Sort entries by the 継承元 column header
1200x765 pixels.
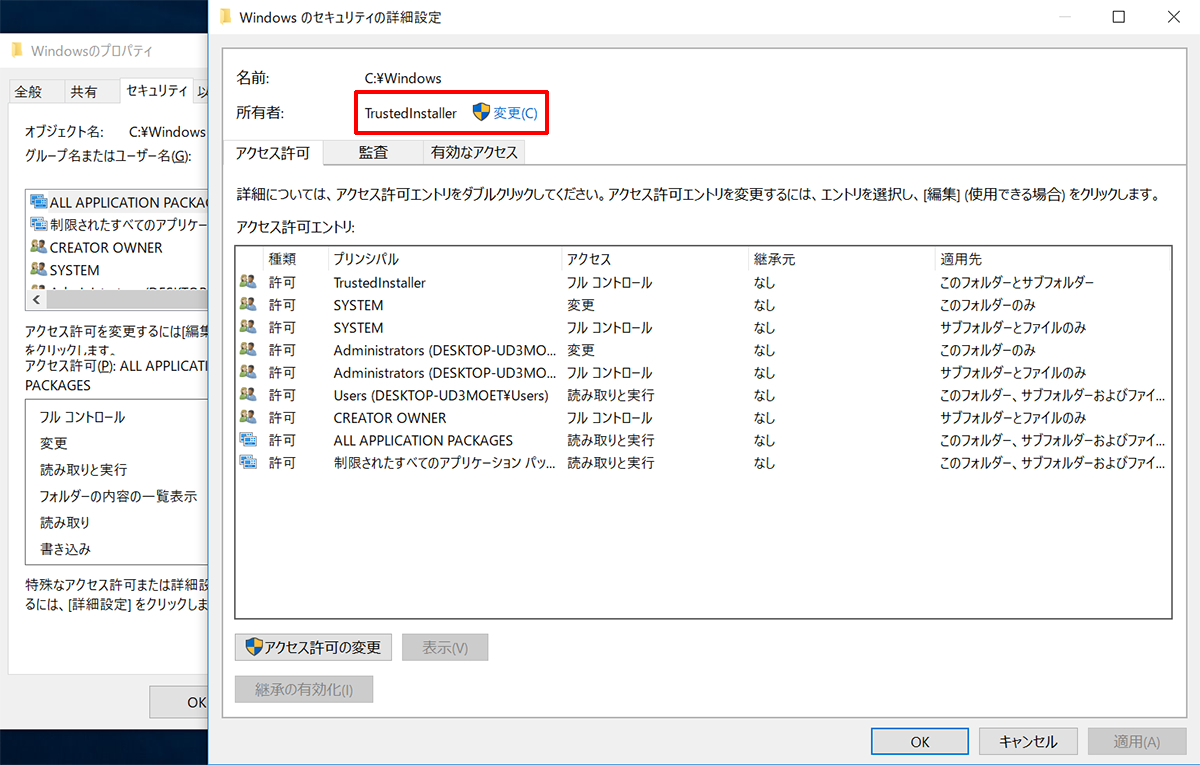pos(842,259)
